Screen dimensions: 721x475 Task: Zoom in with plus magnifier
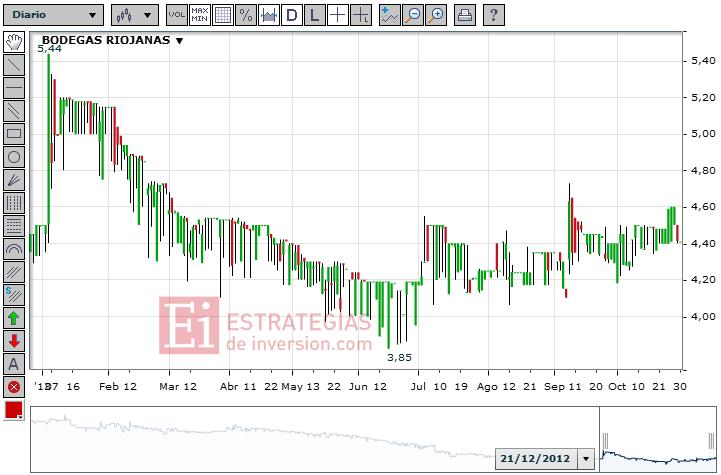pyautogui.click(x=435, y=15)
